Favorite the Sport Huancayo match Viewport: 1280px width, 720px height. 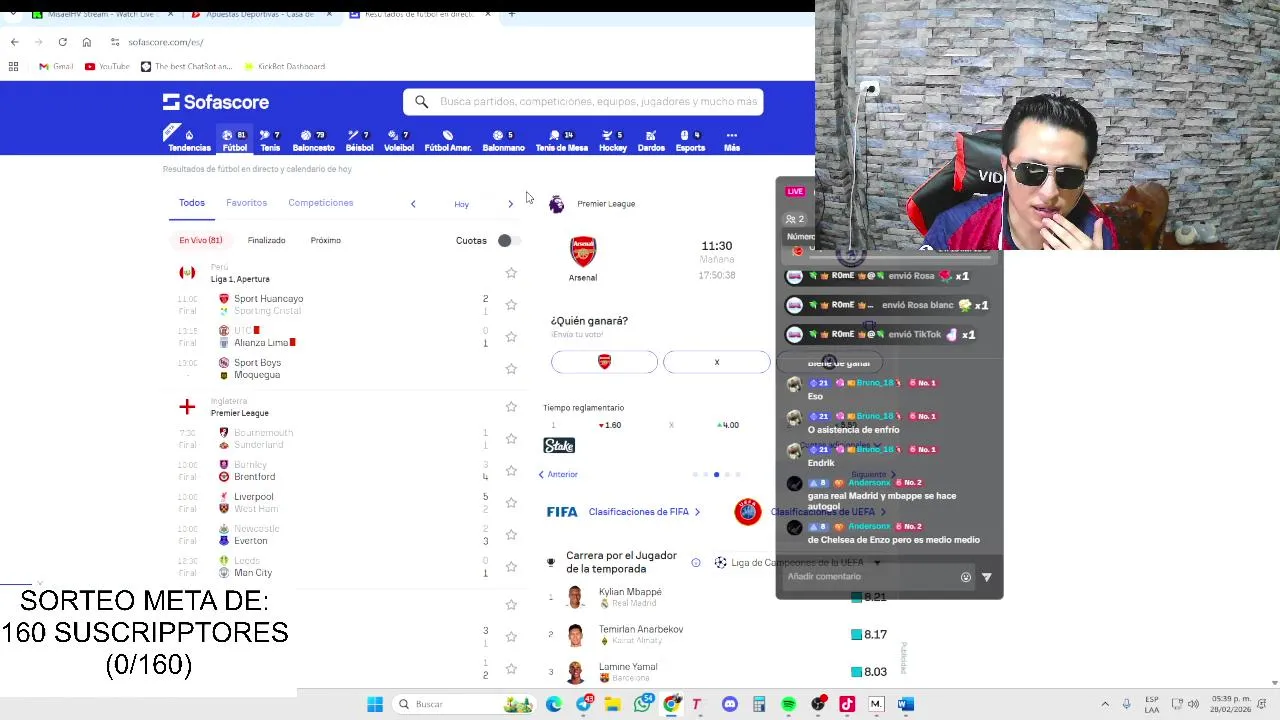pyautogui.click(x=511, y=304)
